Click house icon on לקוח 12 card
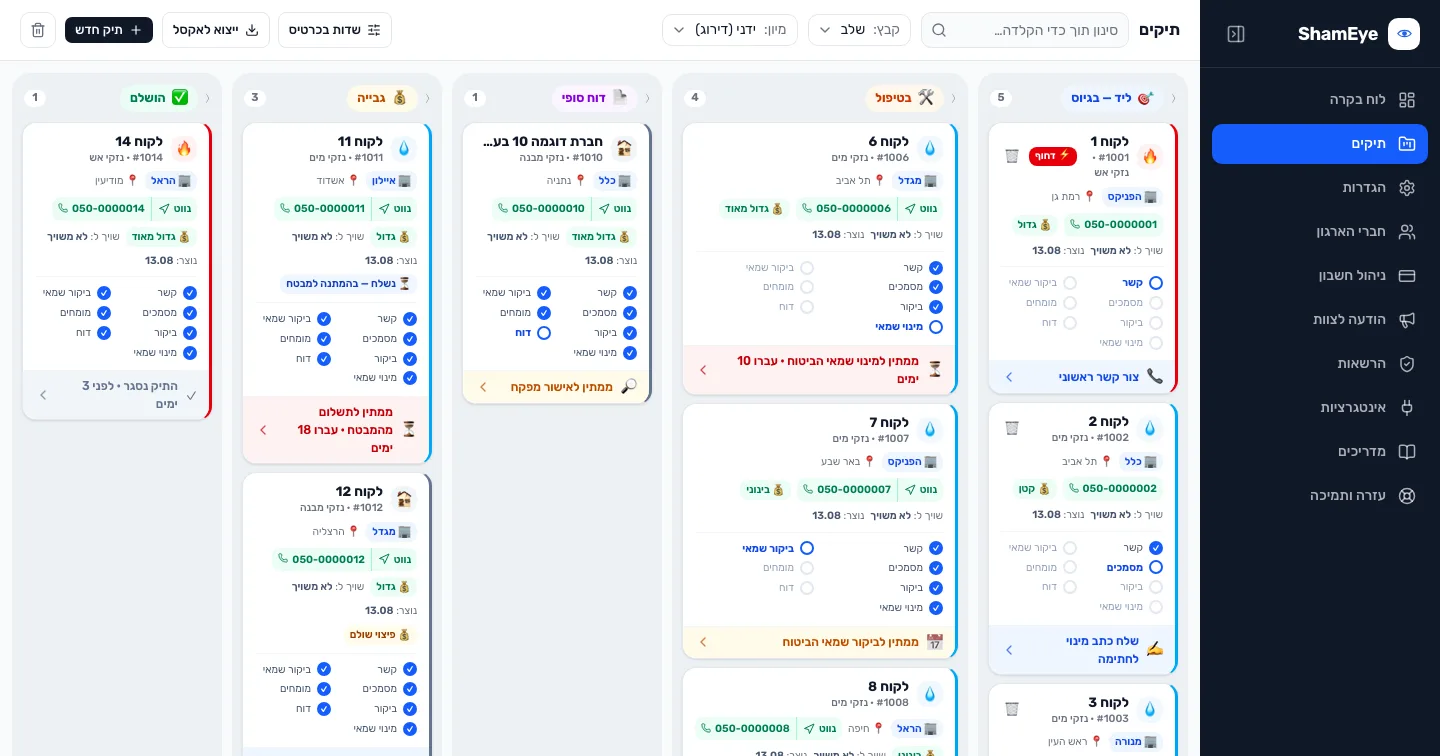The width and height of the screenshot is (1440, 756). tap(404, 499)
